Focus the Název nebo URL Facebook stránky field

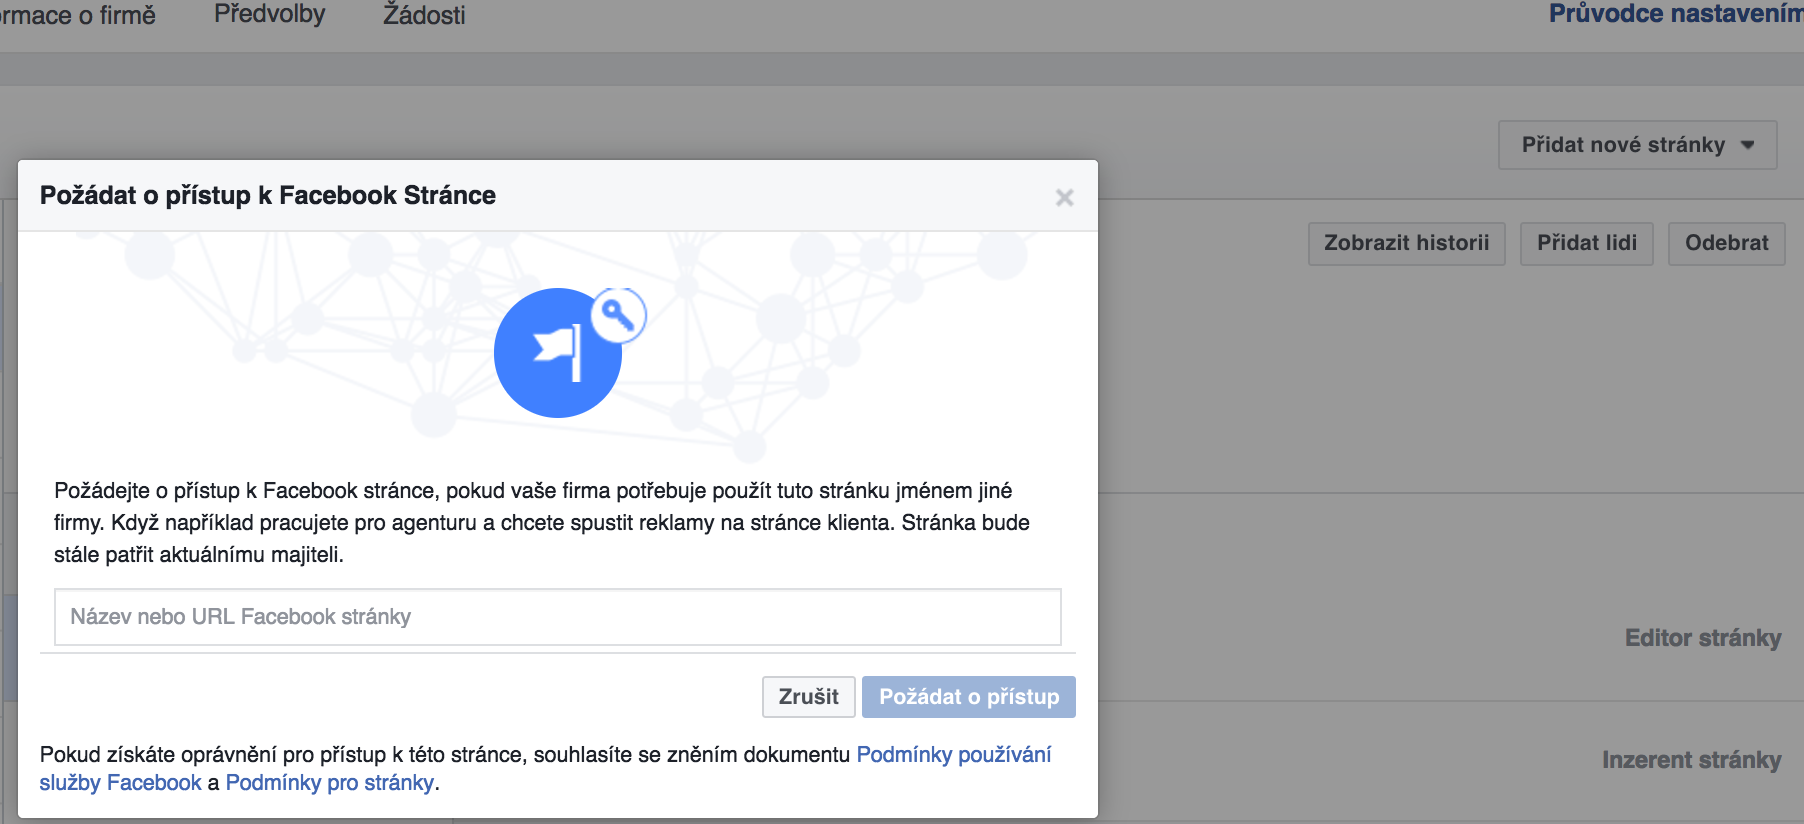(557, 617)
